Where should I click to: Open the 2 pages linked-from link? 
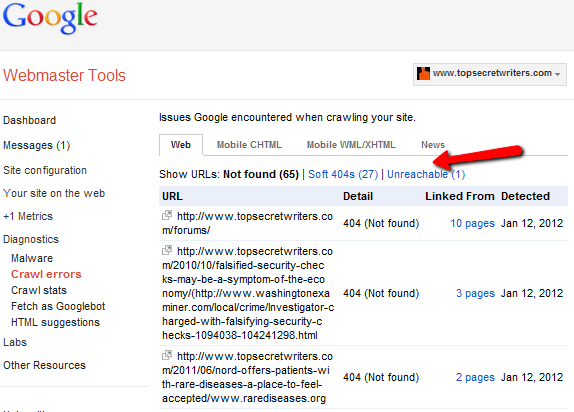pos(475,377)
